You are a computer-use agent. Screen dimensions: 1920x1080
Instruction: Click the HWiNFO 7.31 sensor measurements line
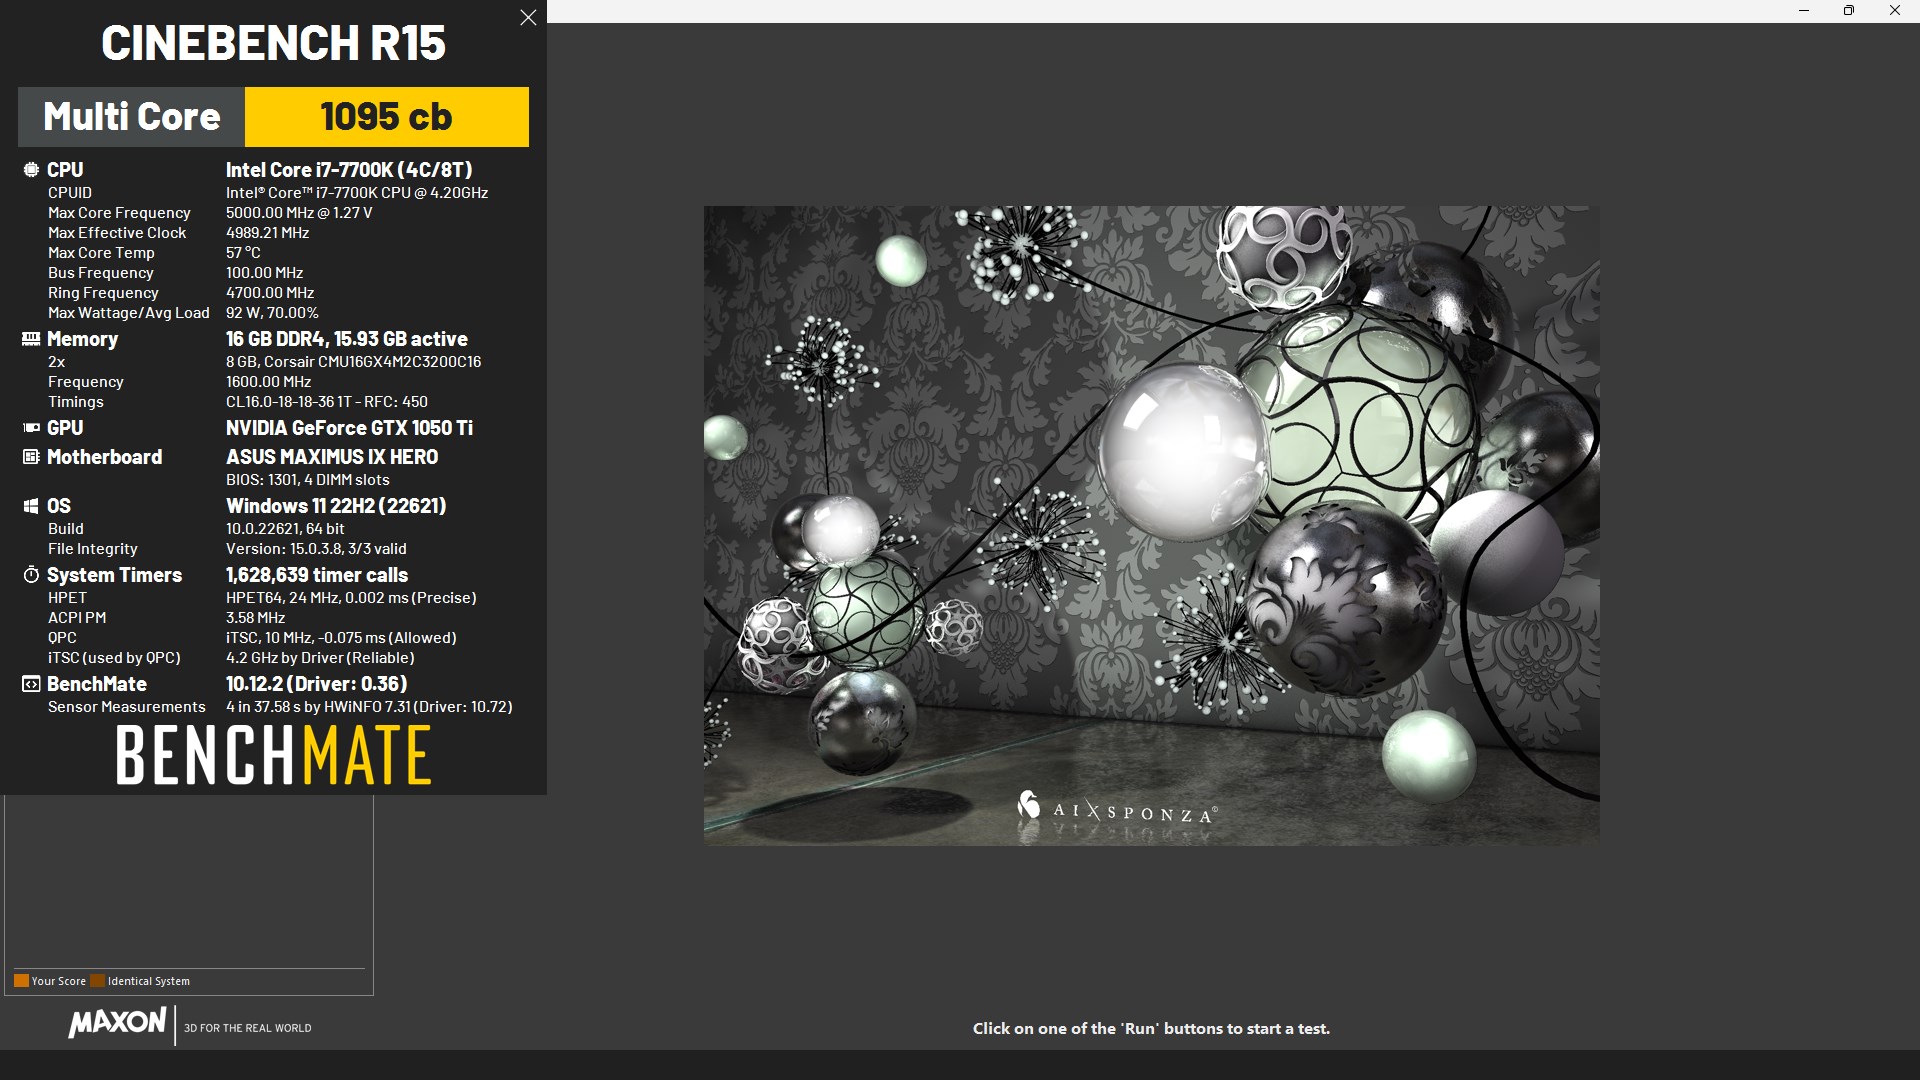369,707
